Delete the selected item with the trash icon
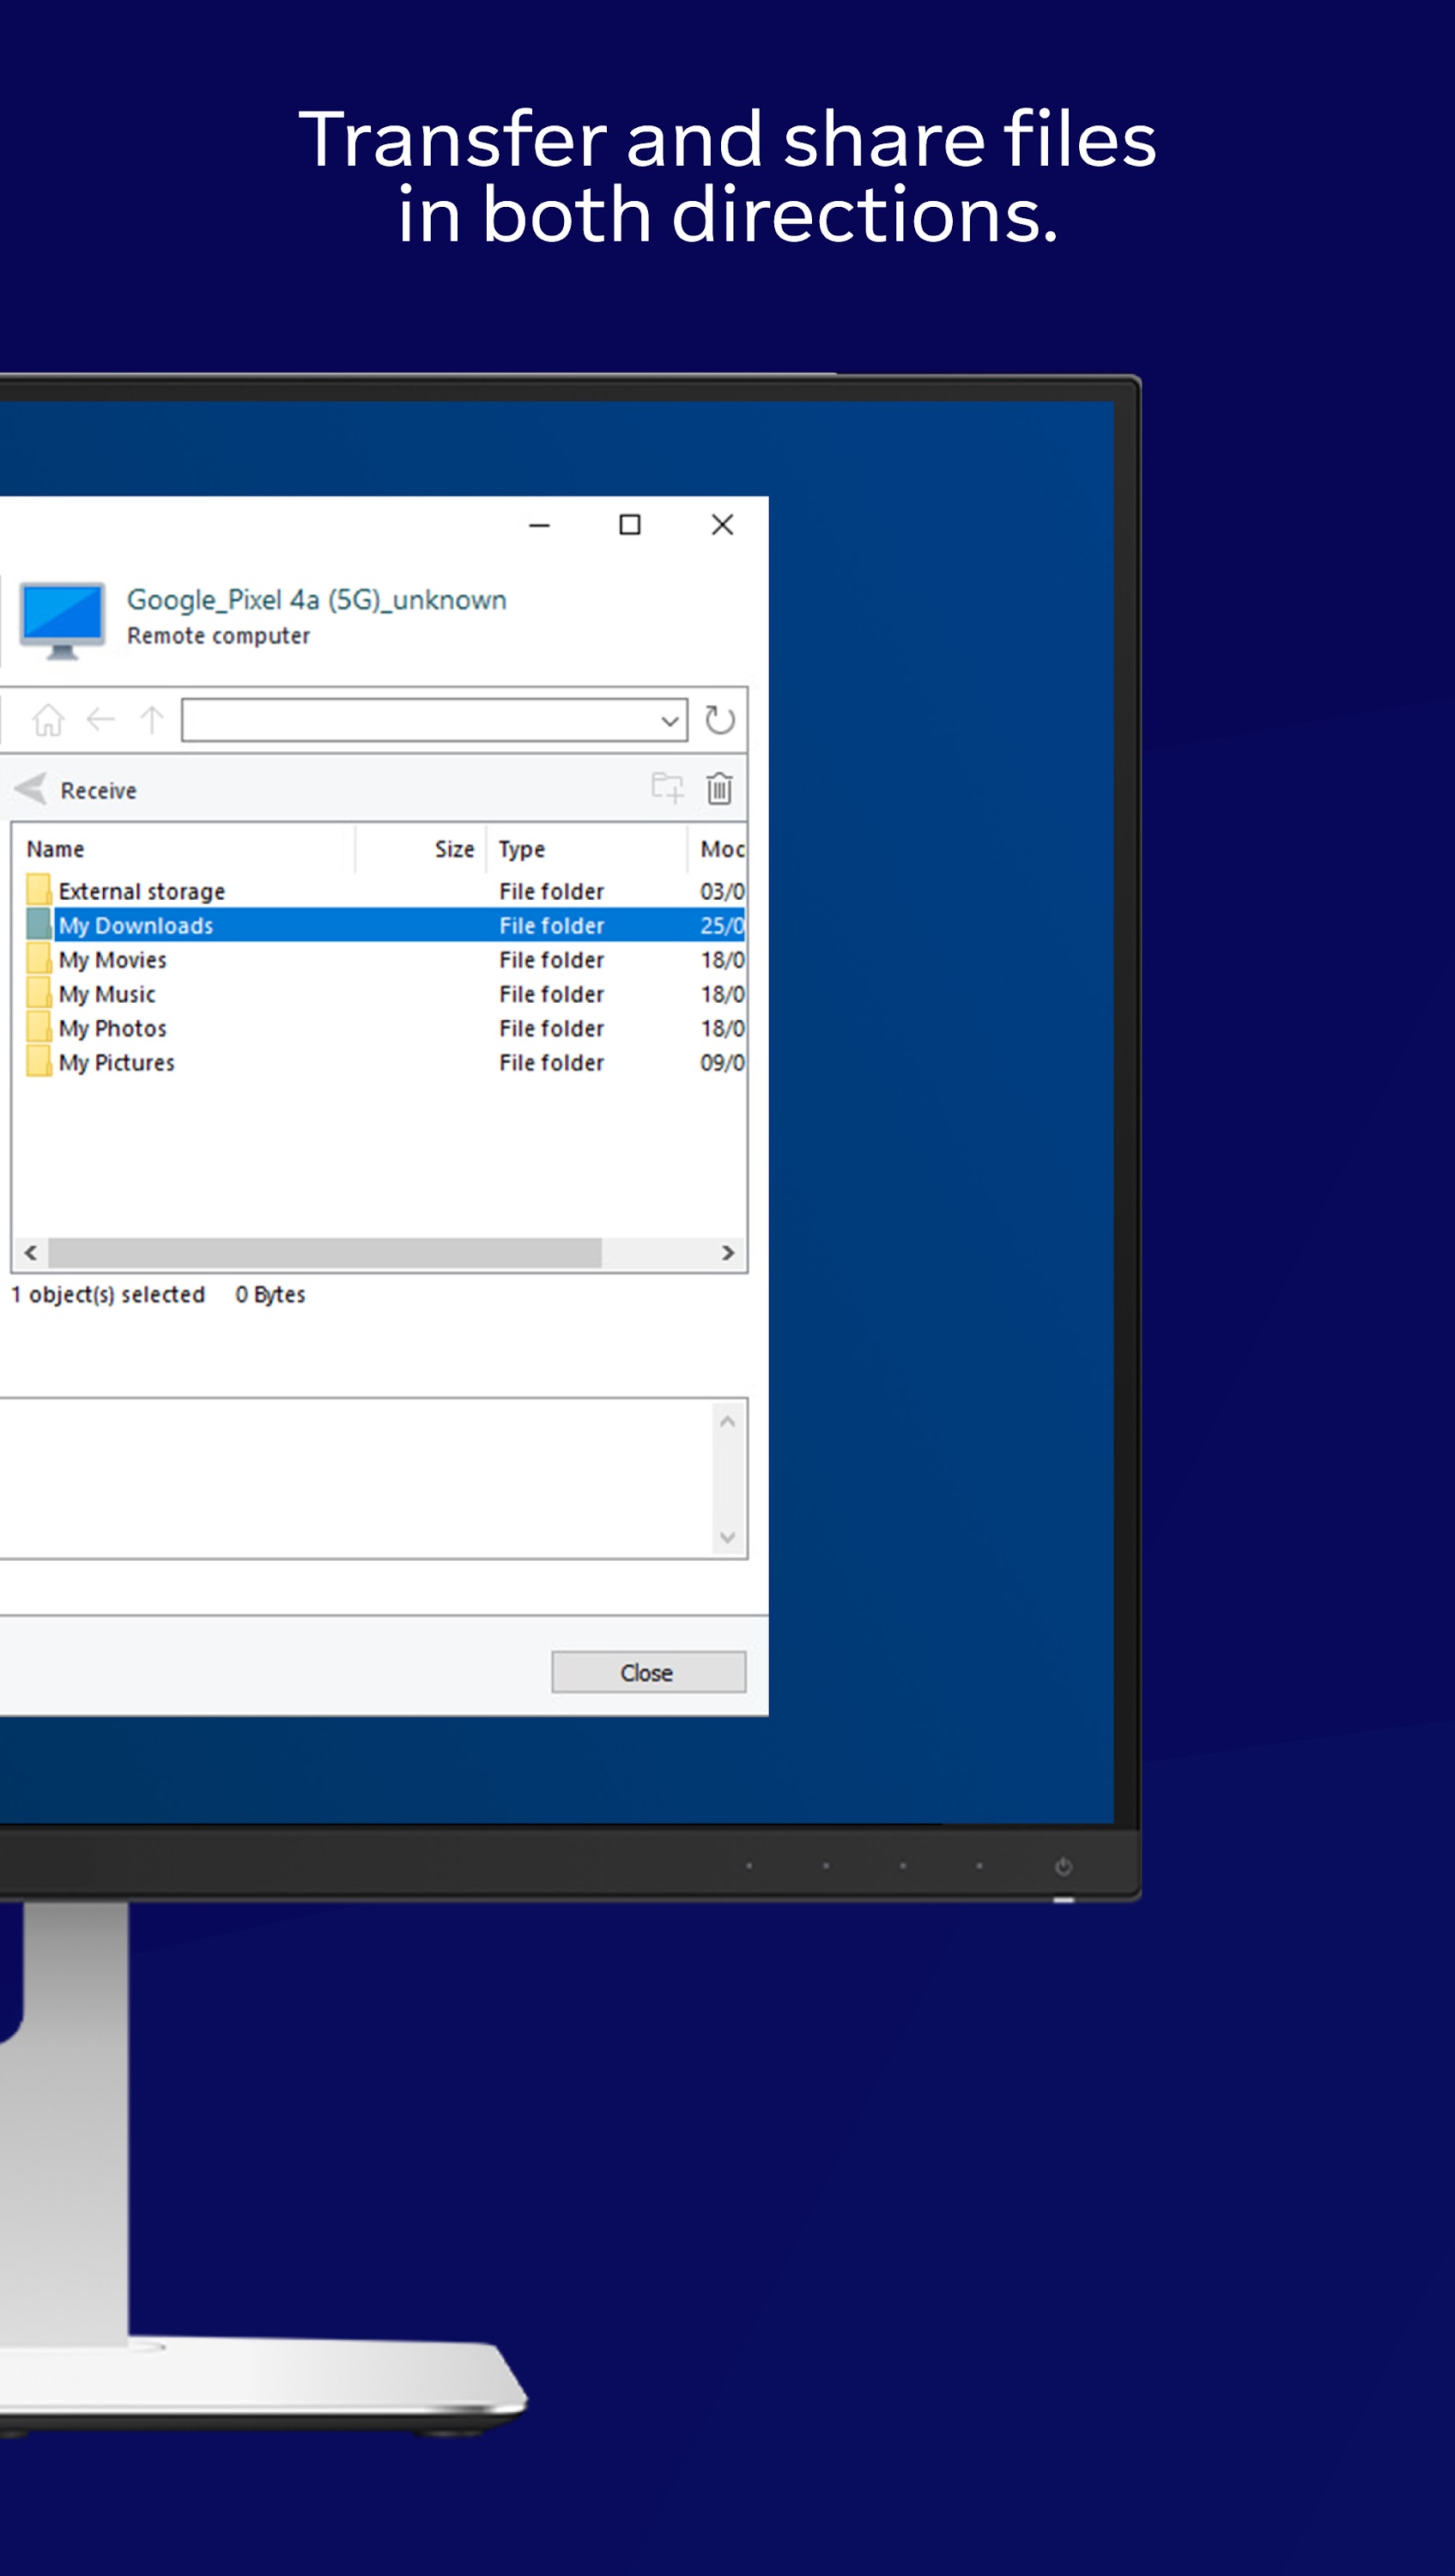This screenshot has height=2576, width=1455. 719,789
